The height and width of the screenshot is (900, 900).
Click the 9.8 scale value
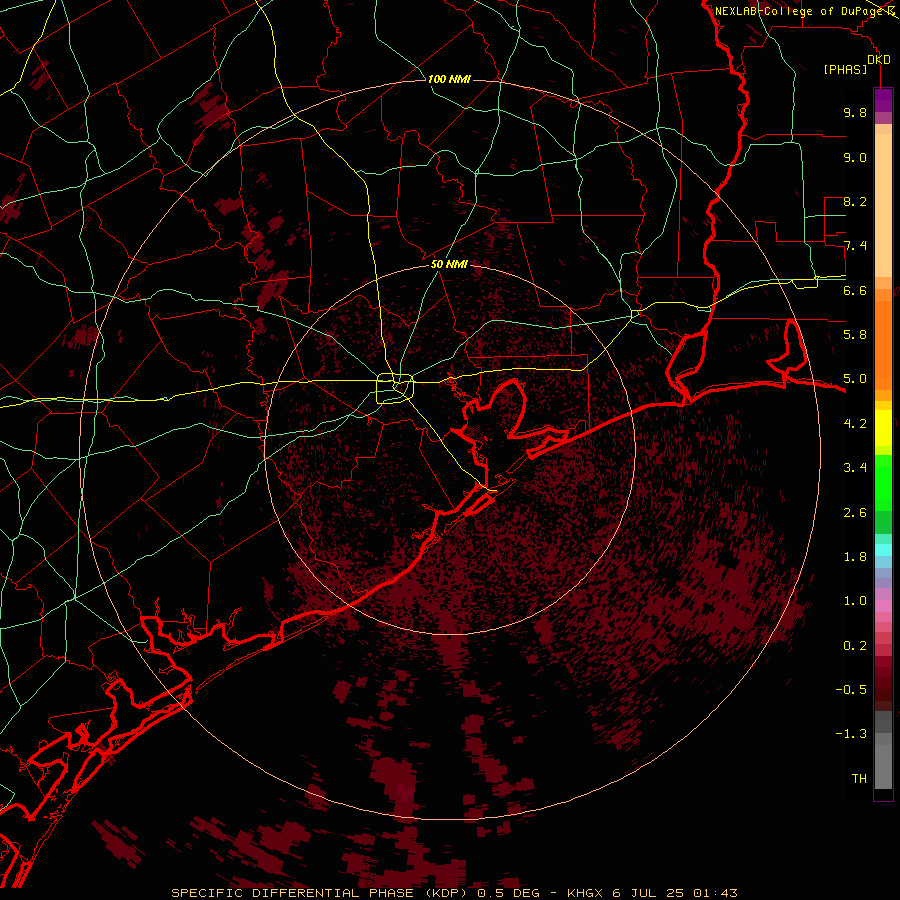(855, 112)
